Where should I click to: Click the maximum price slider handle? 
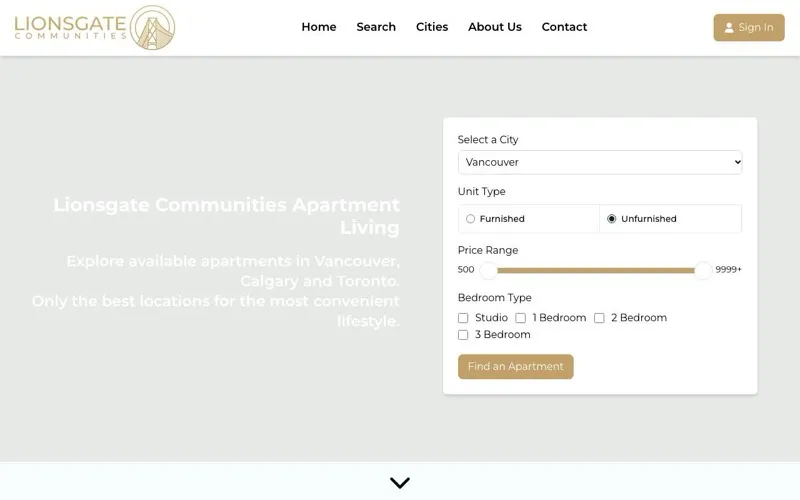(x=703, y=270)
